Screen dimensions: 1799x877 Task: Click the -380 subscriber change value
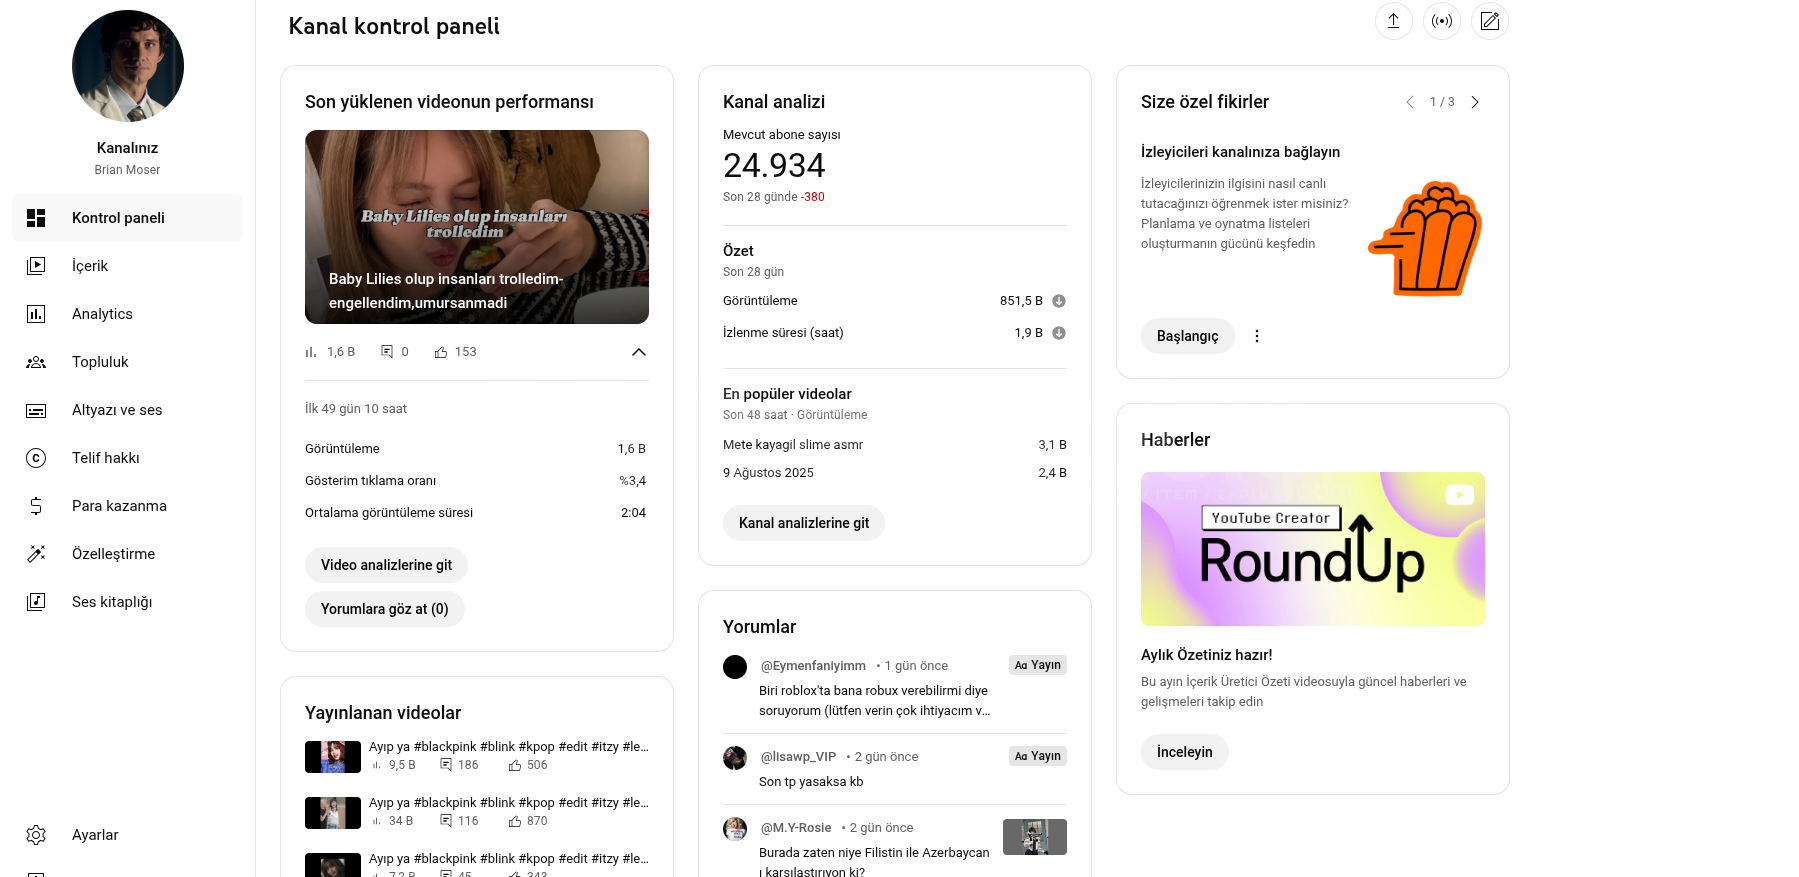click(813, 197)
